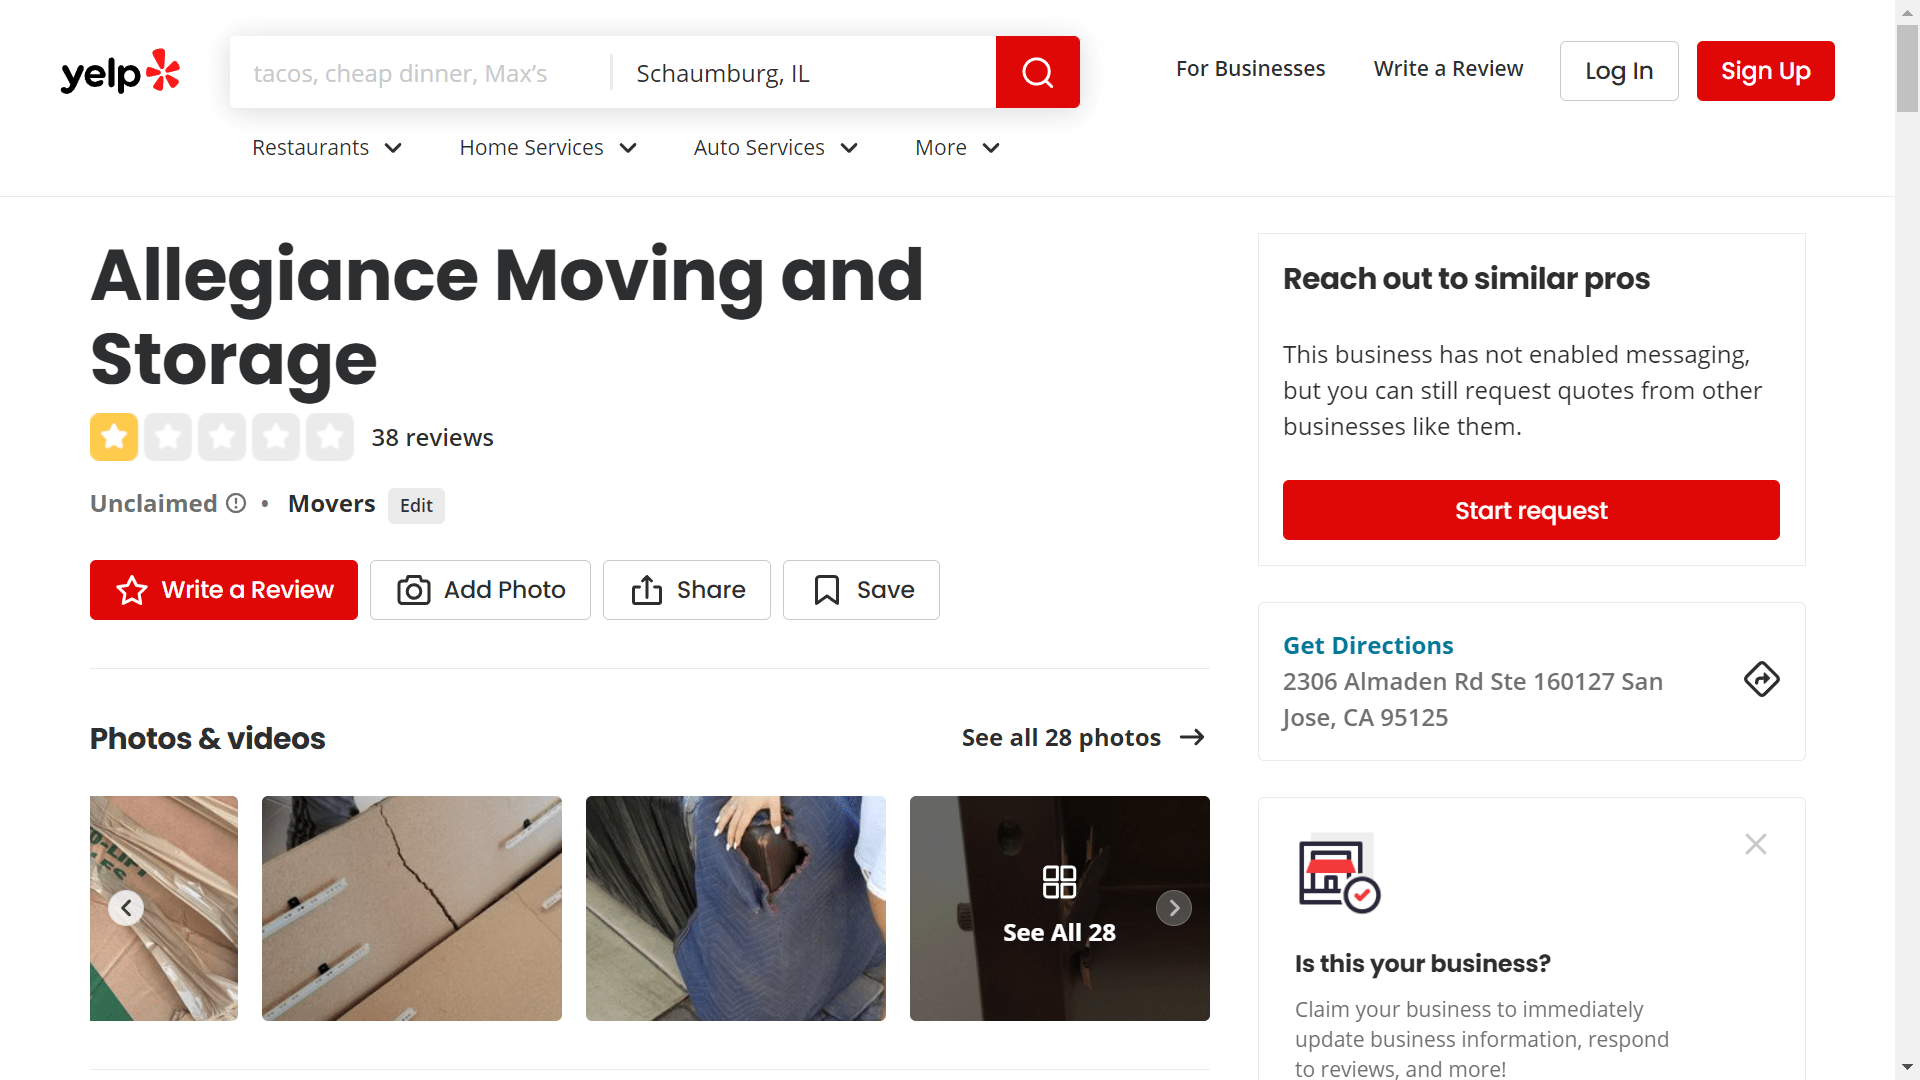Dismiss the 'Is this your business?' card

pyautogui.click(x=1755, y=844)
